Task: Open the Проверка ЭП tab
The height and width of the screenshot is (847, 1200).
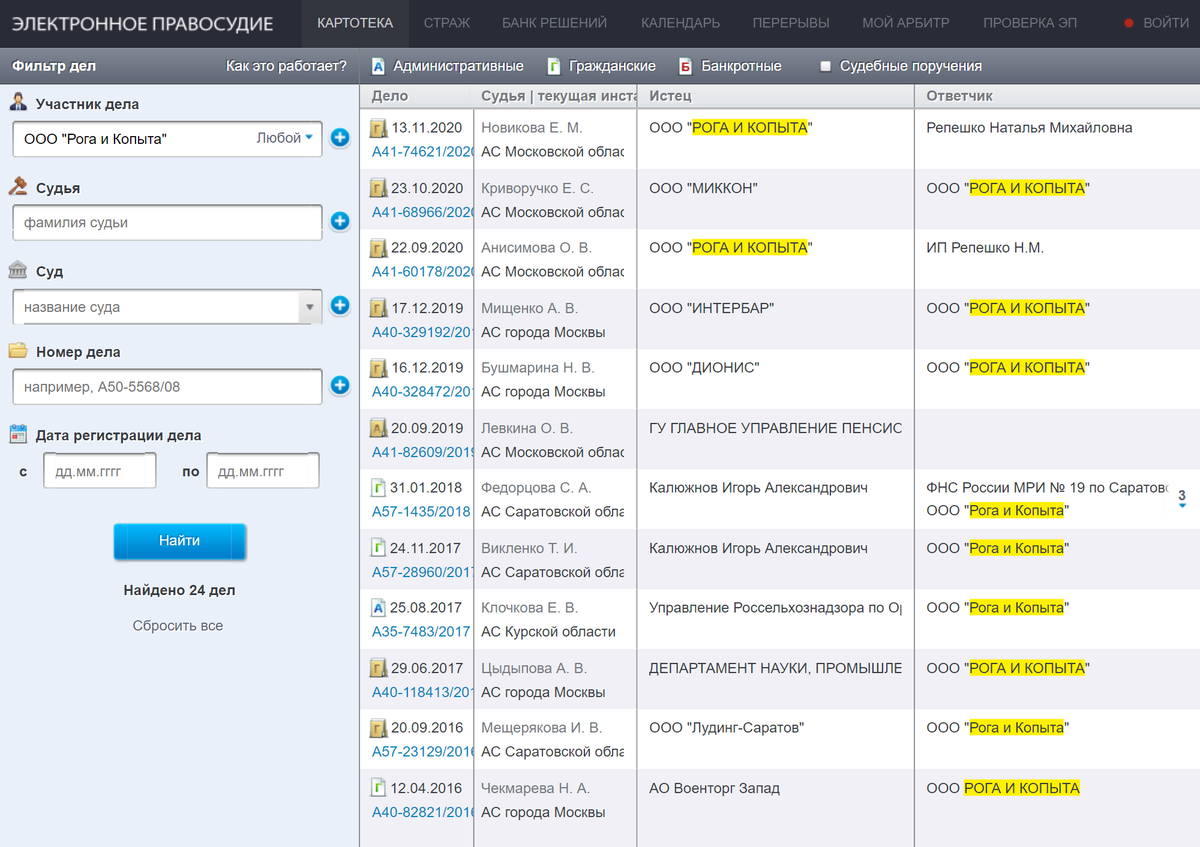Action: coord(1030,23)
